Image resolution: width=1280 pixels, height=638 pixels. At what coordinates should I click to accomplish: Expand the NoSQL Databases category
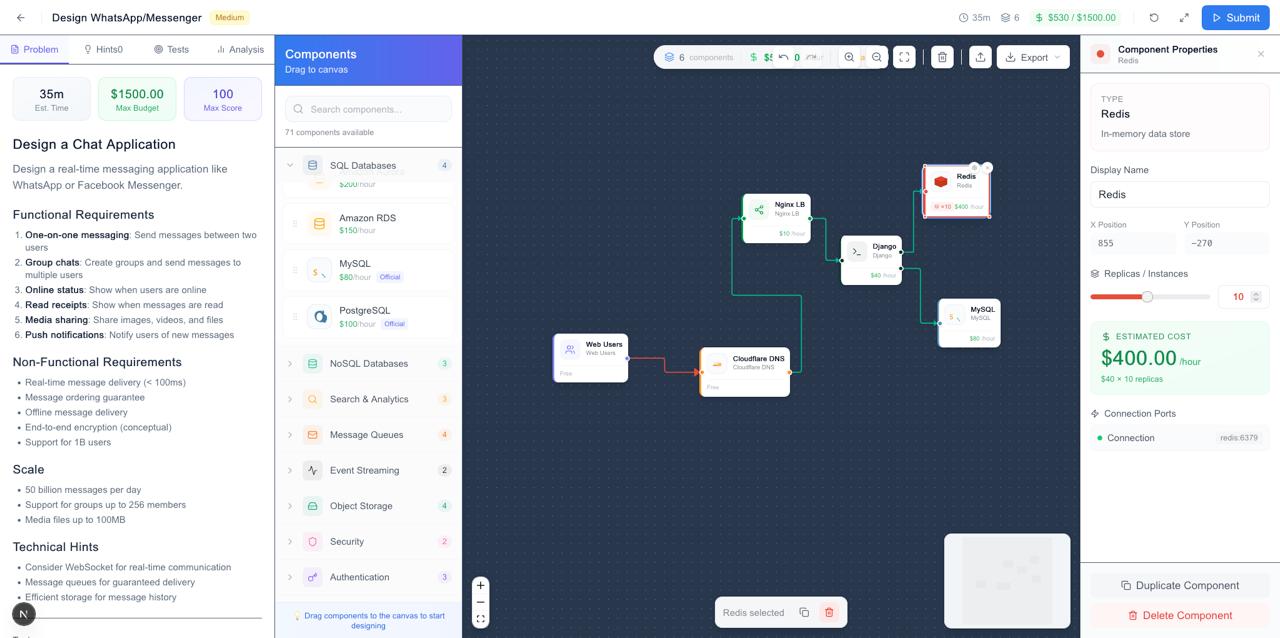368,364
